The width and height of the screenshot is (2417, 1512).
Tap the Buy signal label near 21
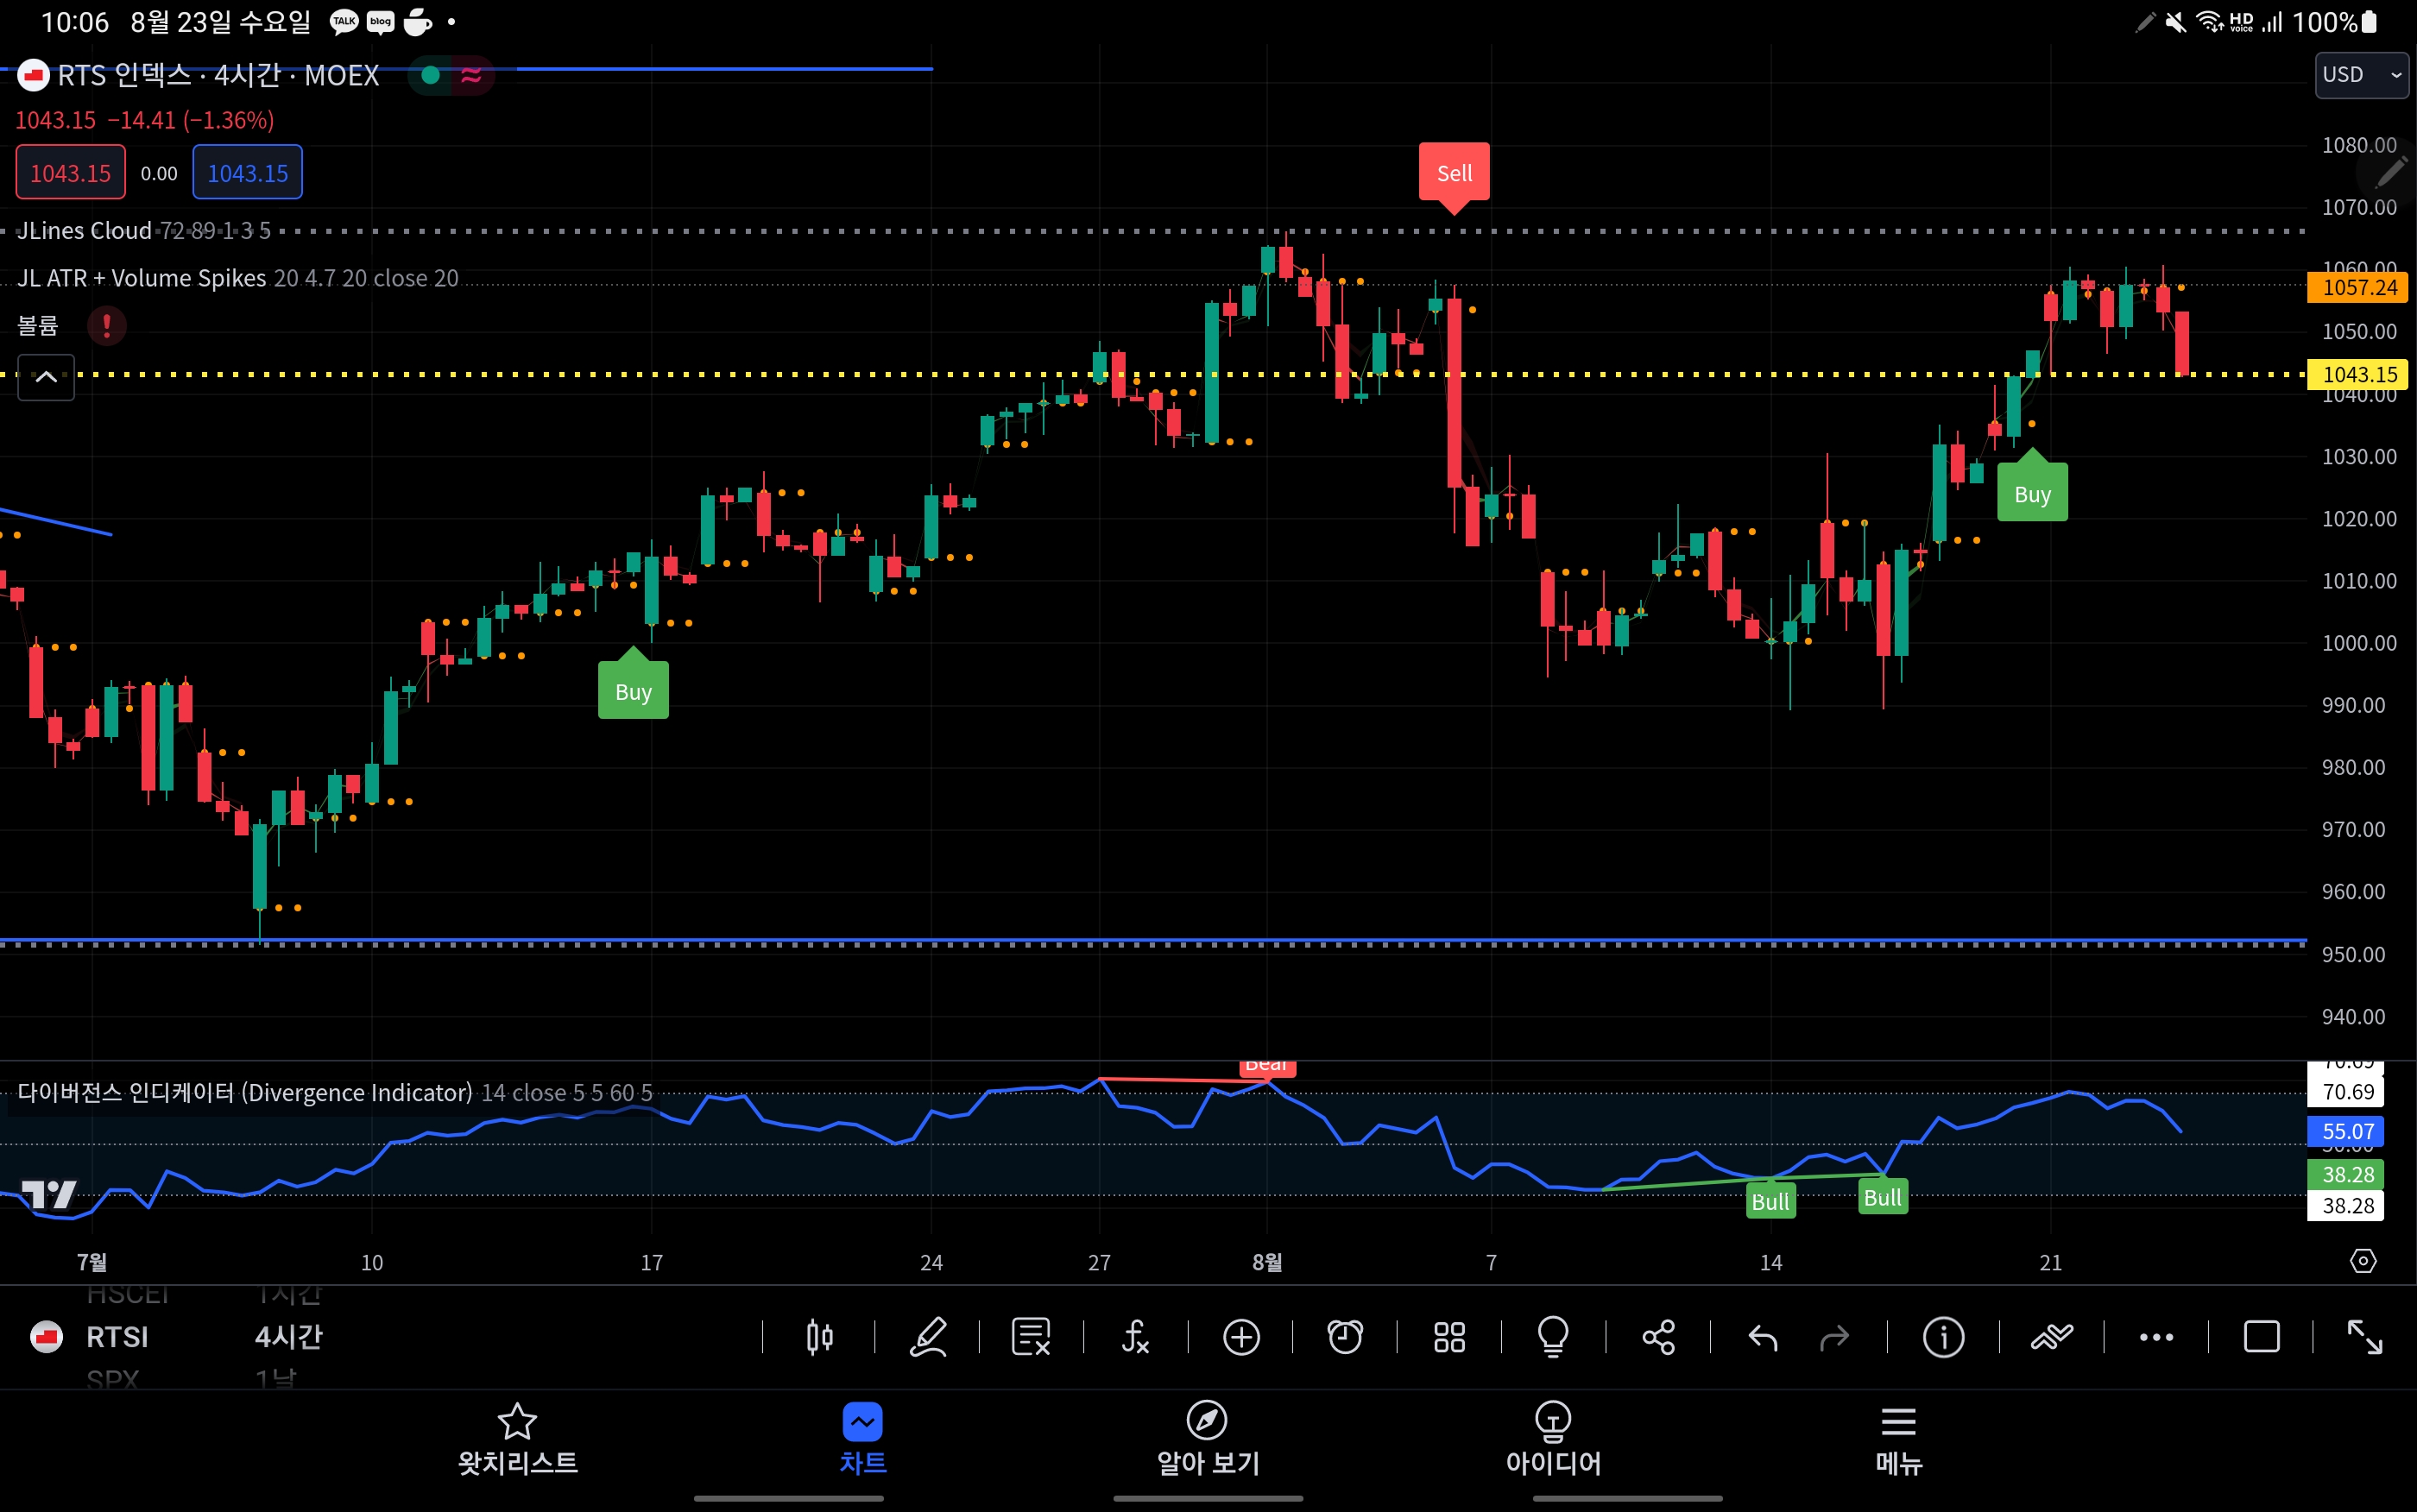click(2032, 493)
